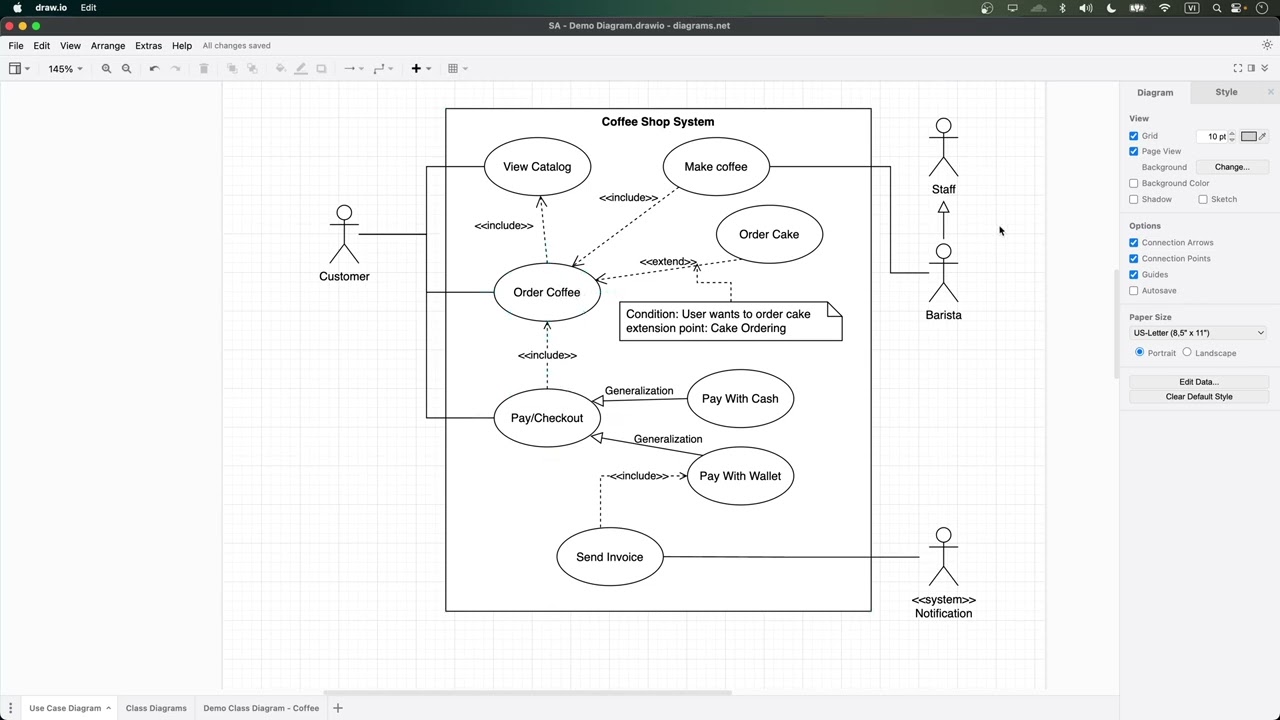The image size is (1280, 720).
Task: Open the pages menu with three dots
Action: pos(10,708)
